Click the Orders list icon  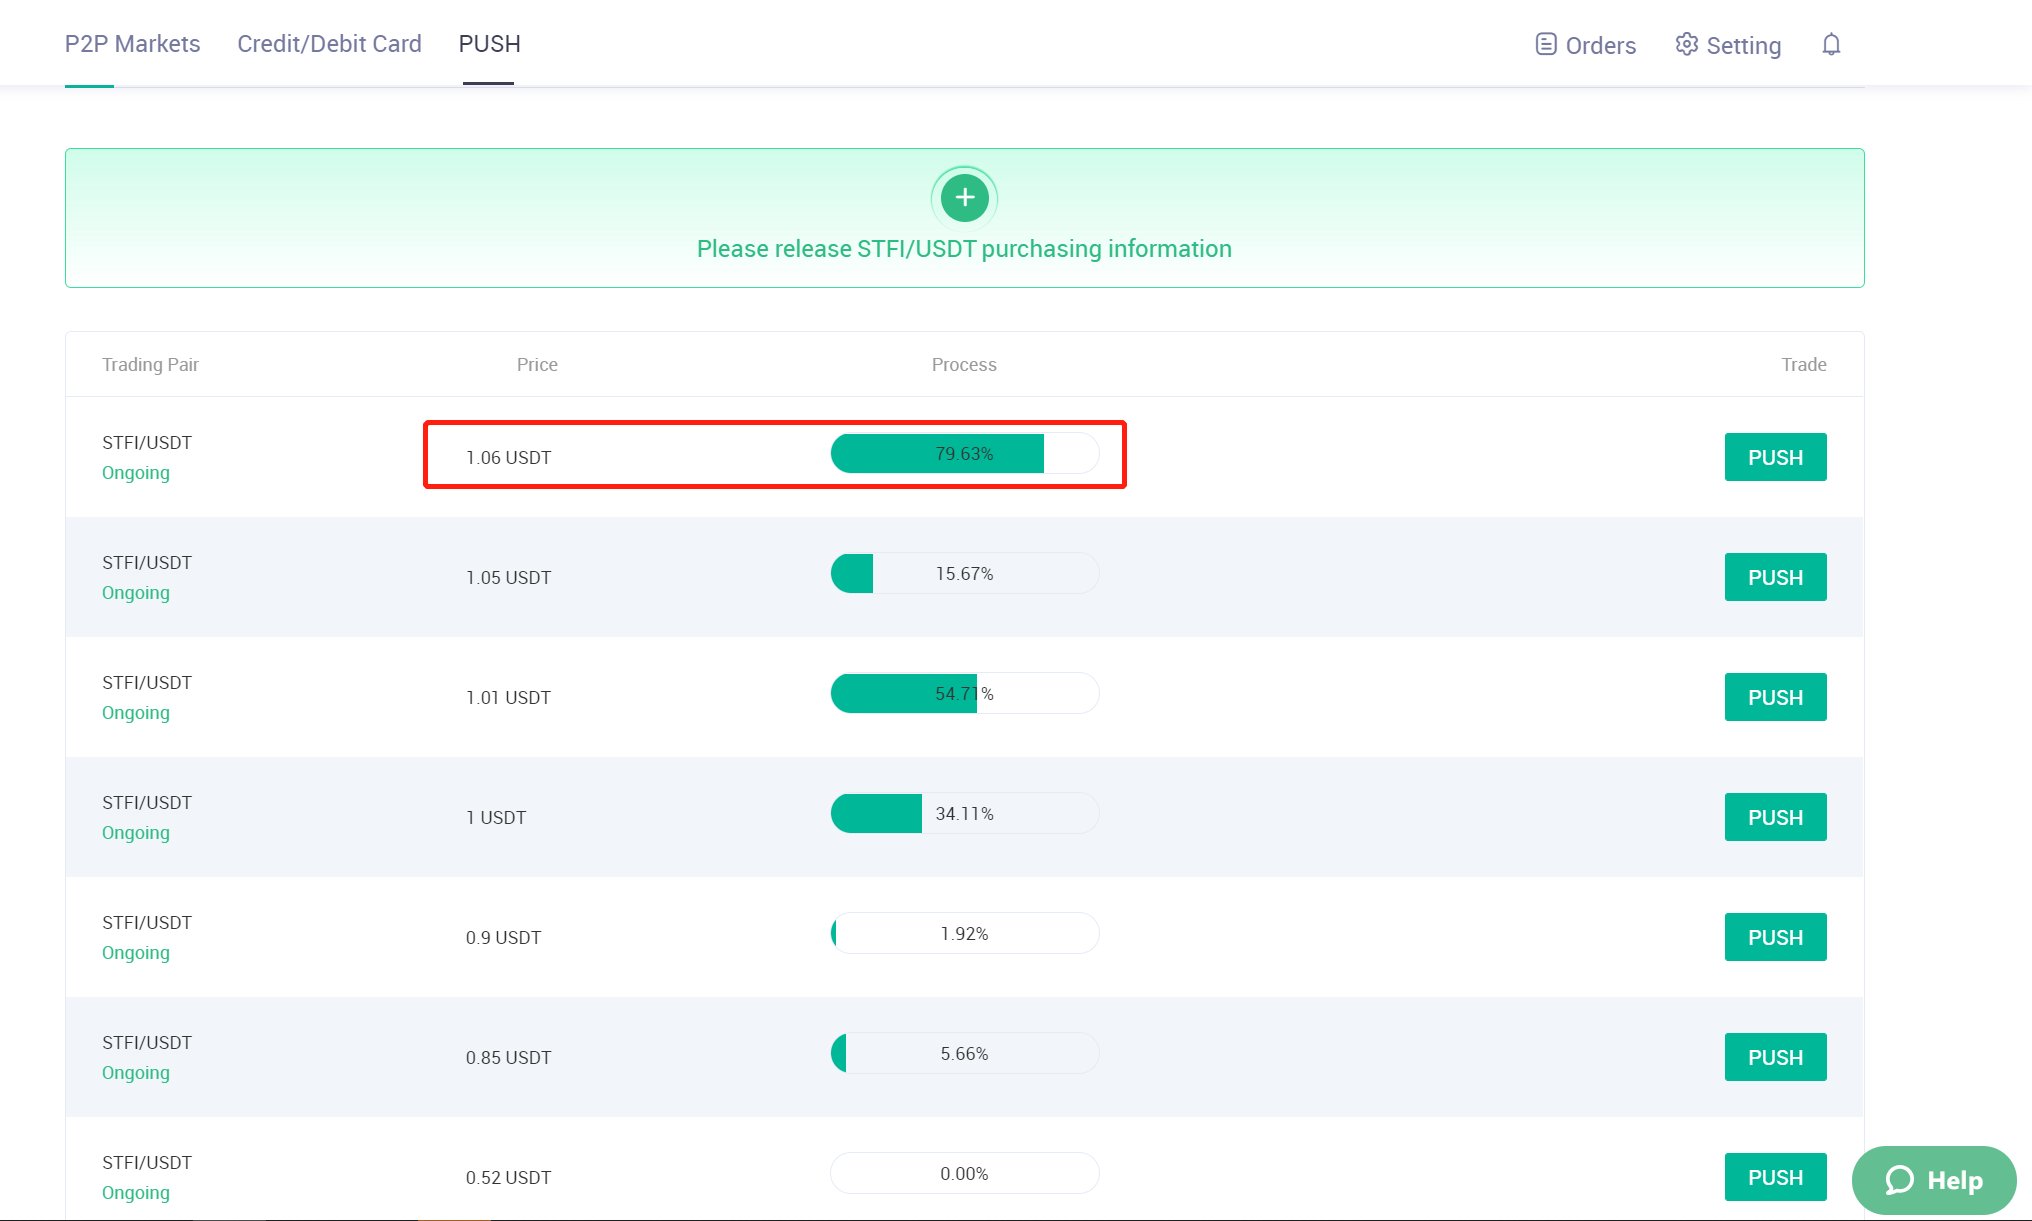point(1546,45)
